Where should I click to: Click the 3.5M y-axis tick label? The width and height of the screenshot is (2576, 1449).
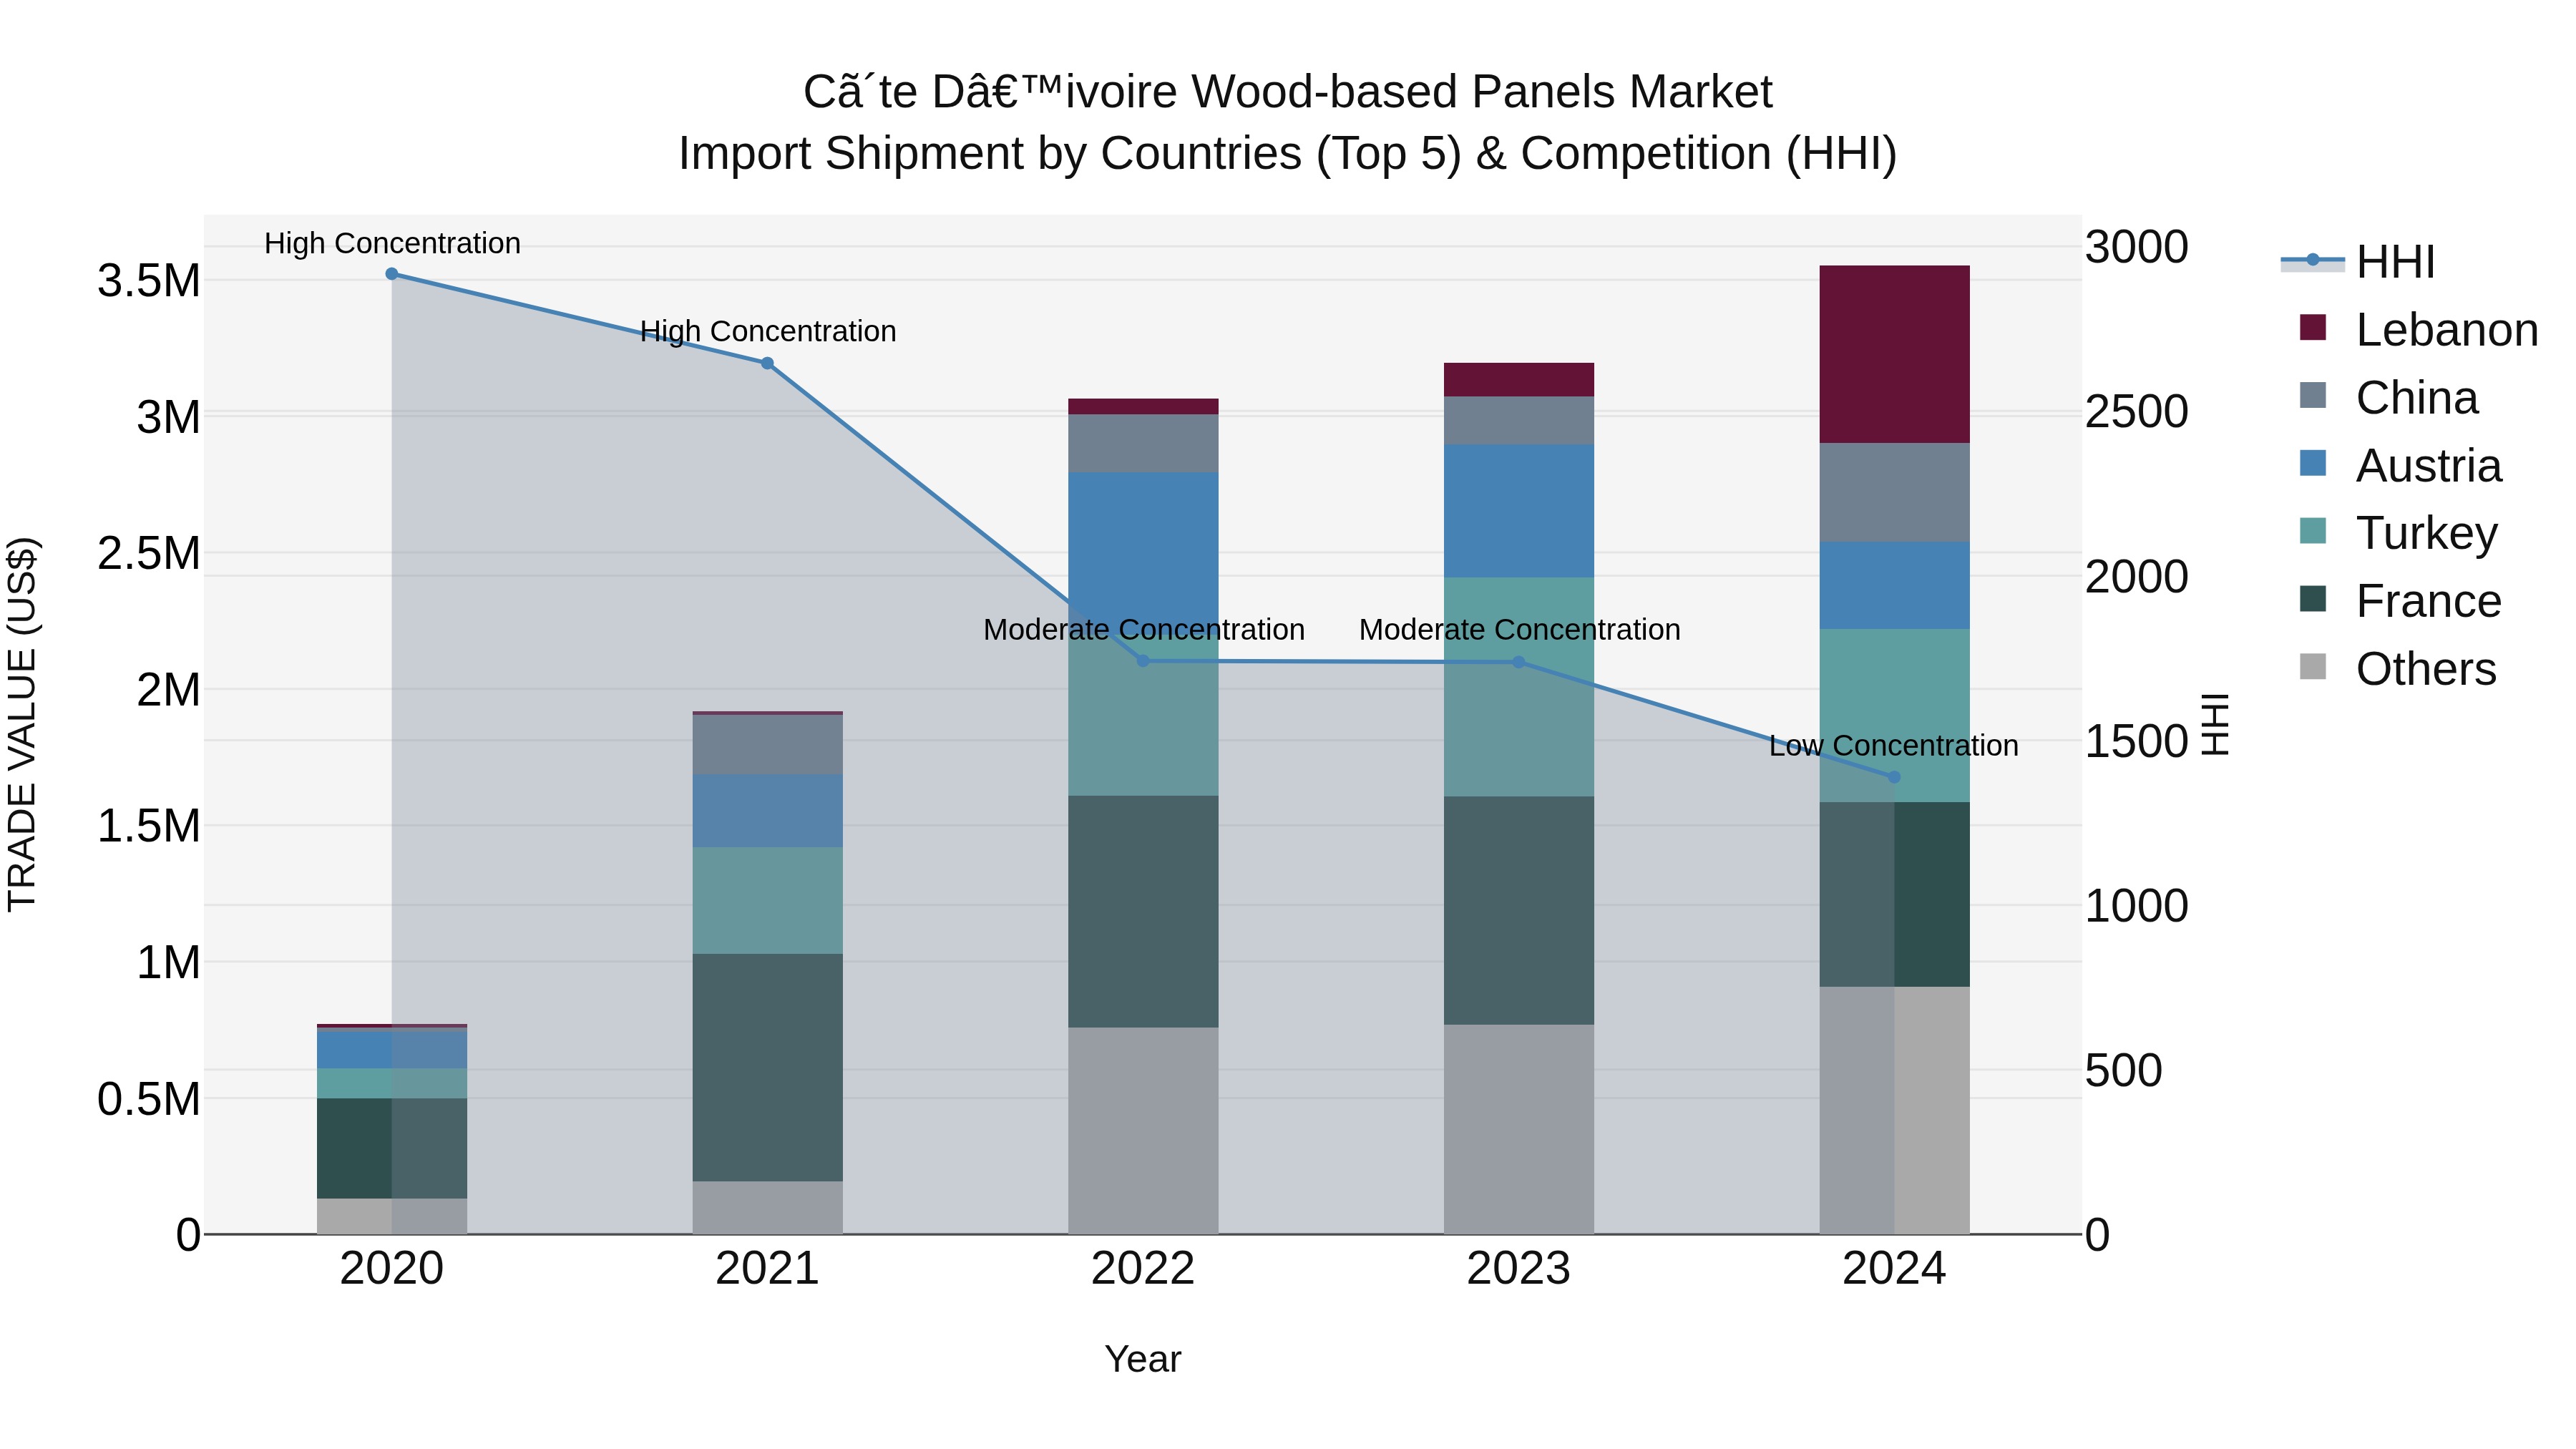coord(149,281)
